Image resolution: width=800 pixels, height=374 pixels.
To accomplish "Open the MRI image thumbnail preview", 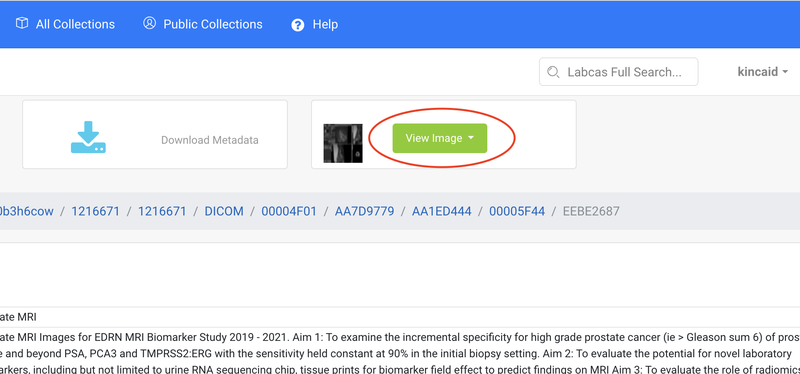I will [x=343, y=143].
